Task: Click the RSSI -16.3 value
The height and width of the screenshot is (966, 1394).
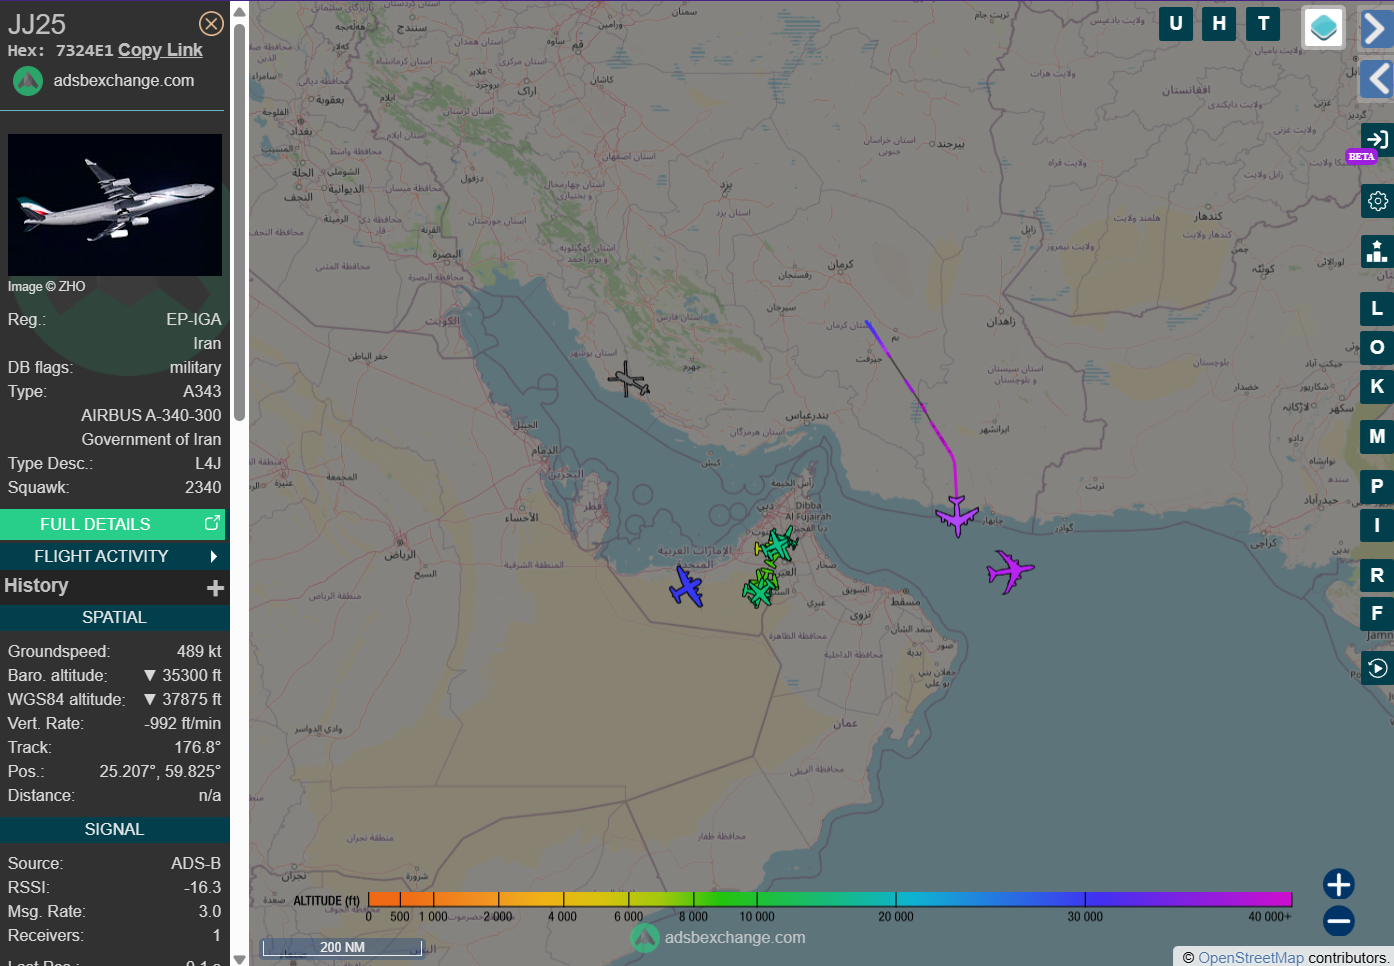Action: [203, 887]
